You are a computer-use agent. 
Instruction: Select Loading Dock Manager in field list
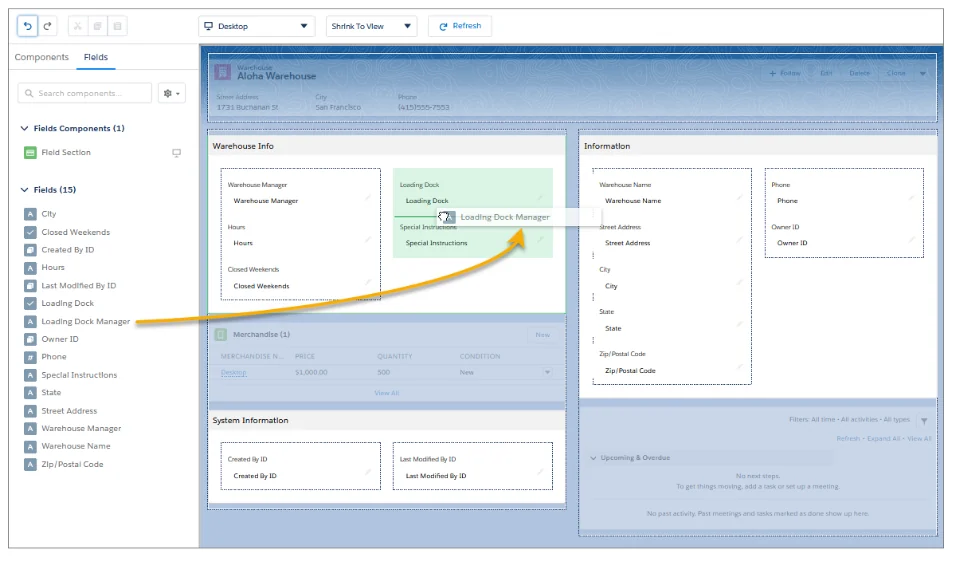[86, 321]
